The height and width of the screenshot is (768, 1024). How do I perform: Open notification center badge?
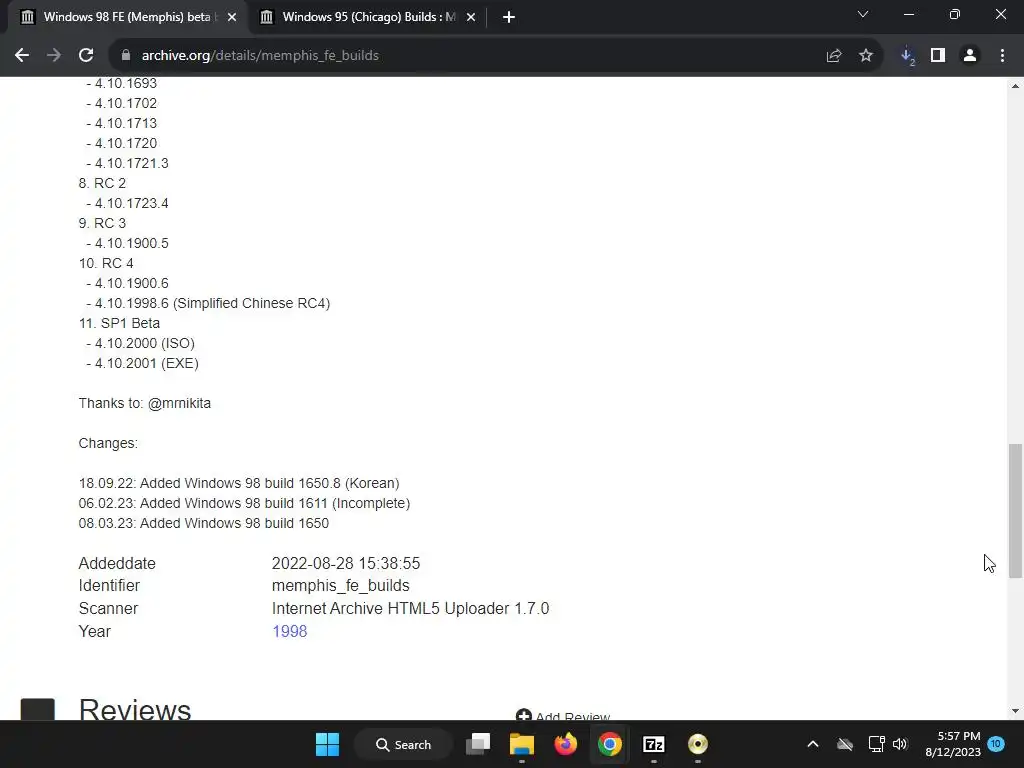(x=995, y=744)
